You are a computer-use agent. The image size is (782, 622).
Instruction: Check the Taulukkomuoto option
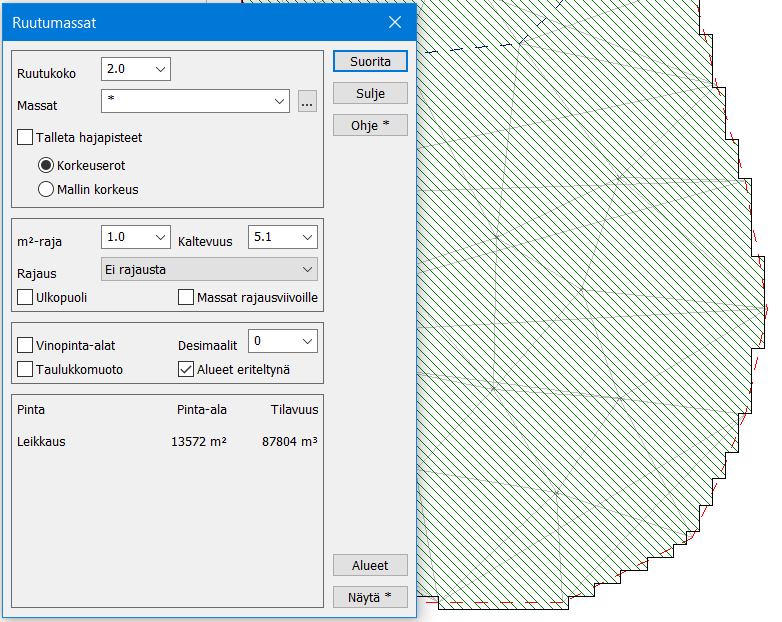point(26,369)
